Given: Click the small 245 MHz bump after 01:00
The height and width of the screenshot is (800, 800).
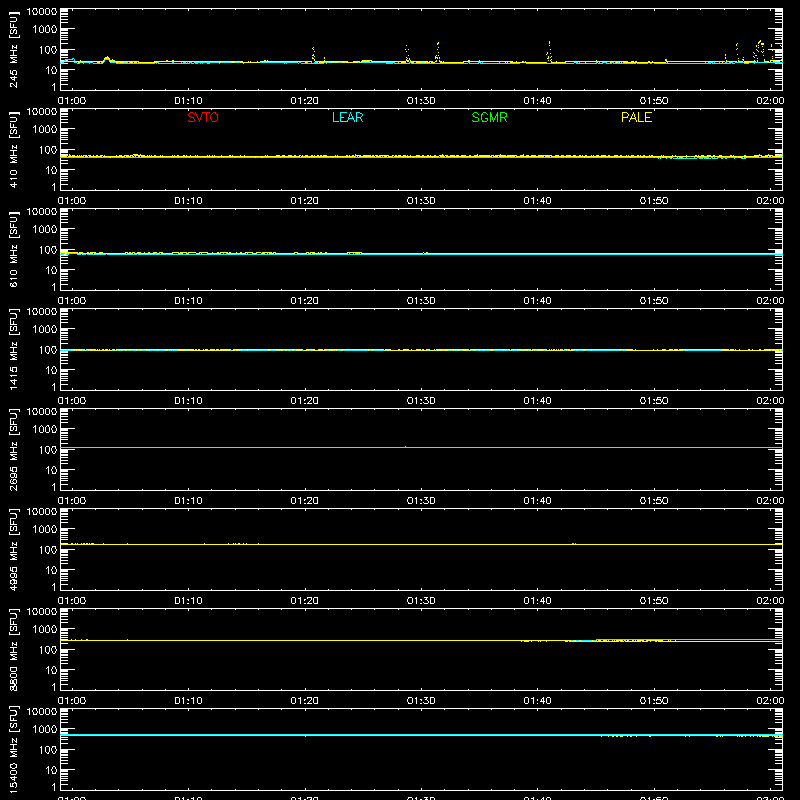Looking at the screenshot, I should click(x=107, y=60).
